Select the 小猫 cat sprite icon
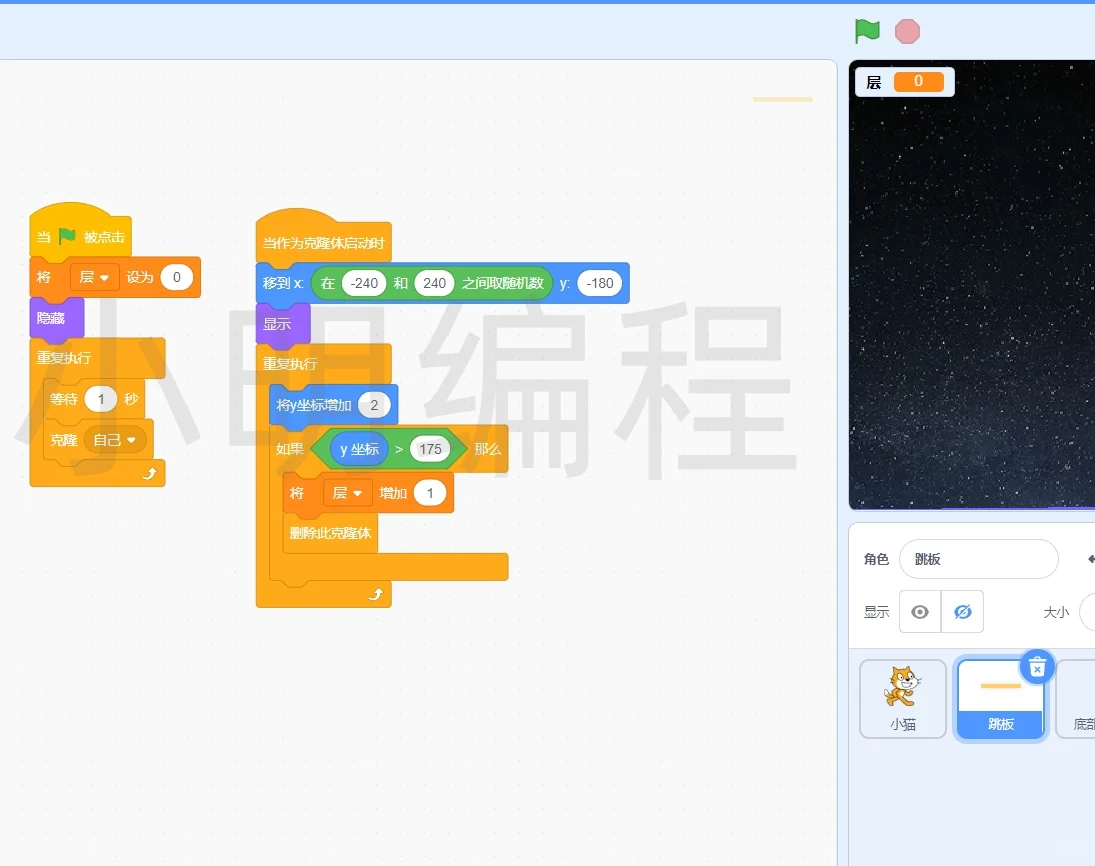 click(x=901, y=697)
